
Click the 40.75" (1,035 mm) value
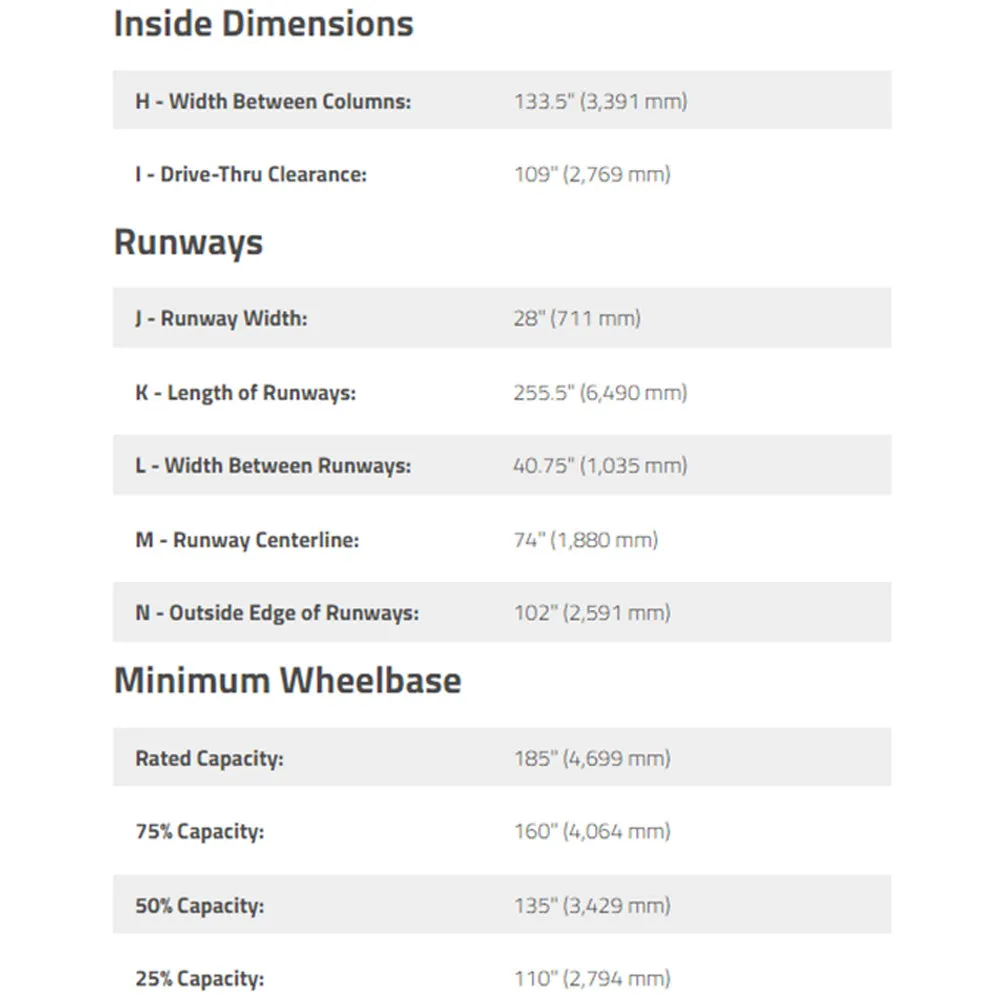click(x=600, y=466)
